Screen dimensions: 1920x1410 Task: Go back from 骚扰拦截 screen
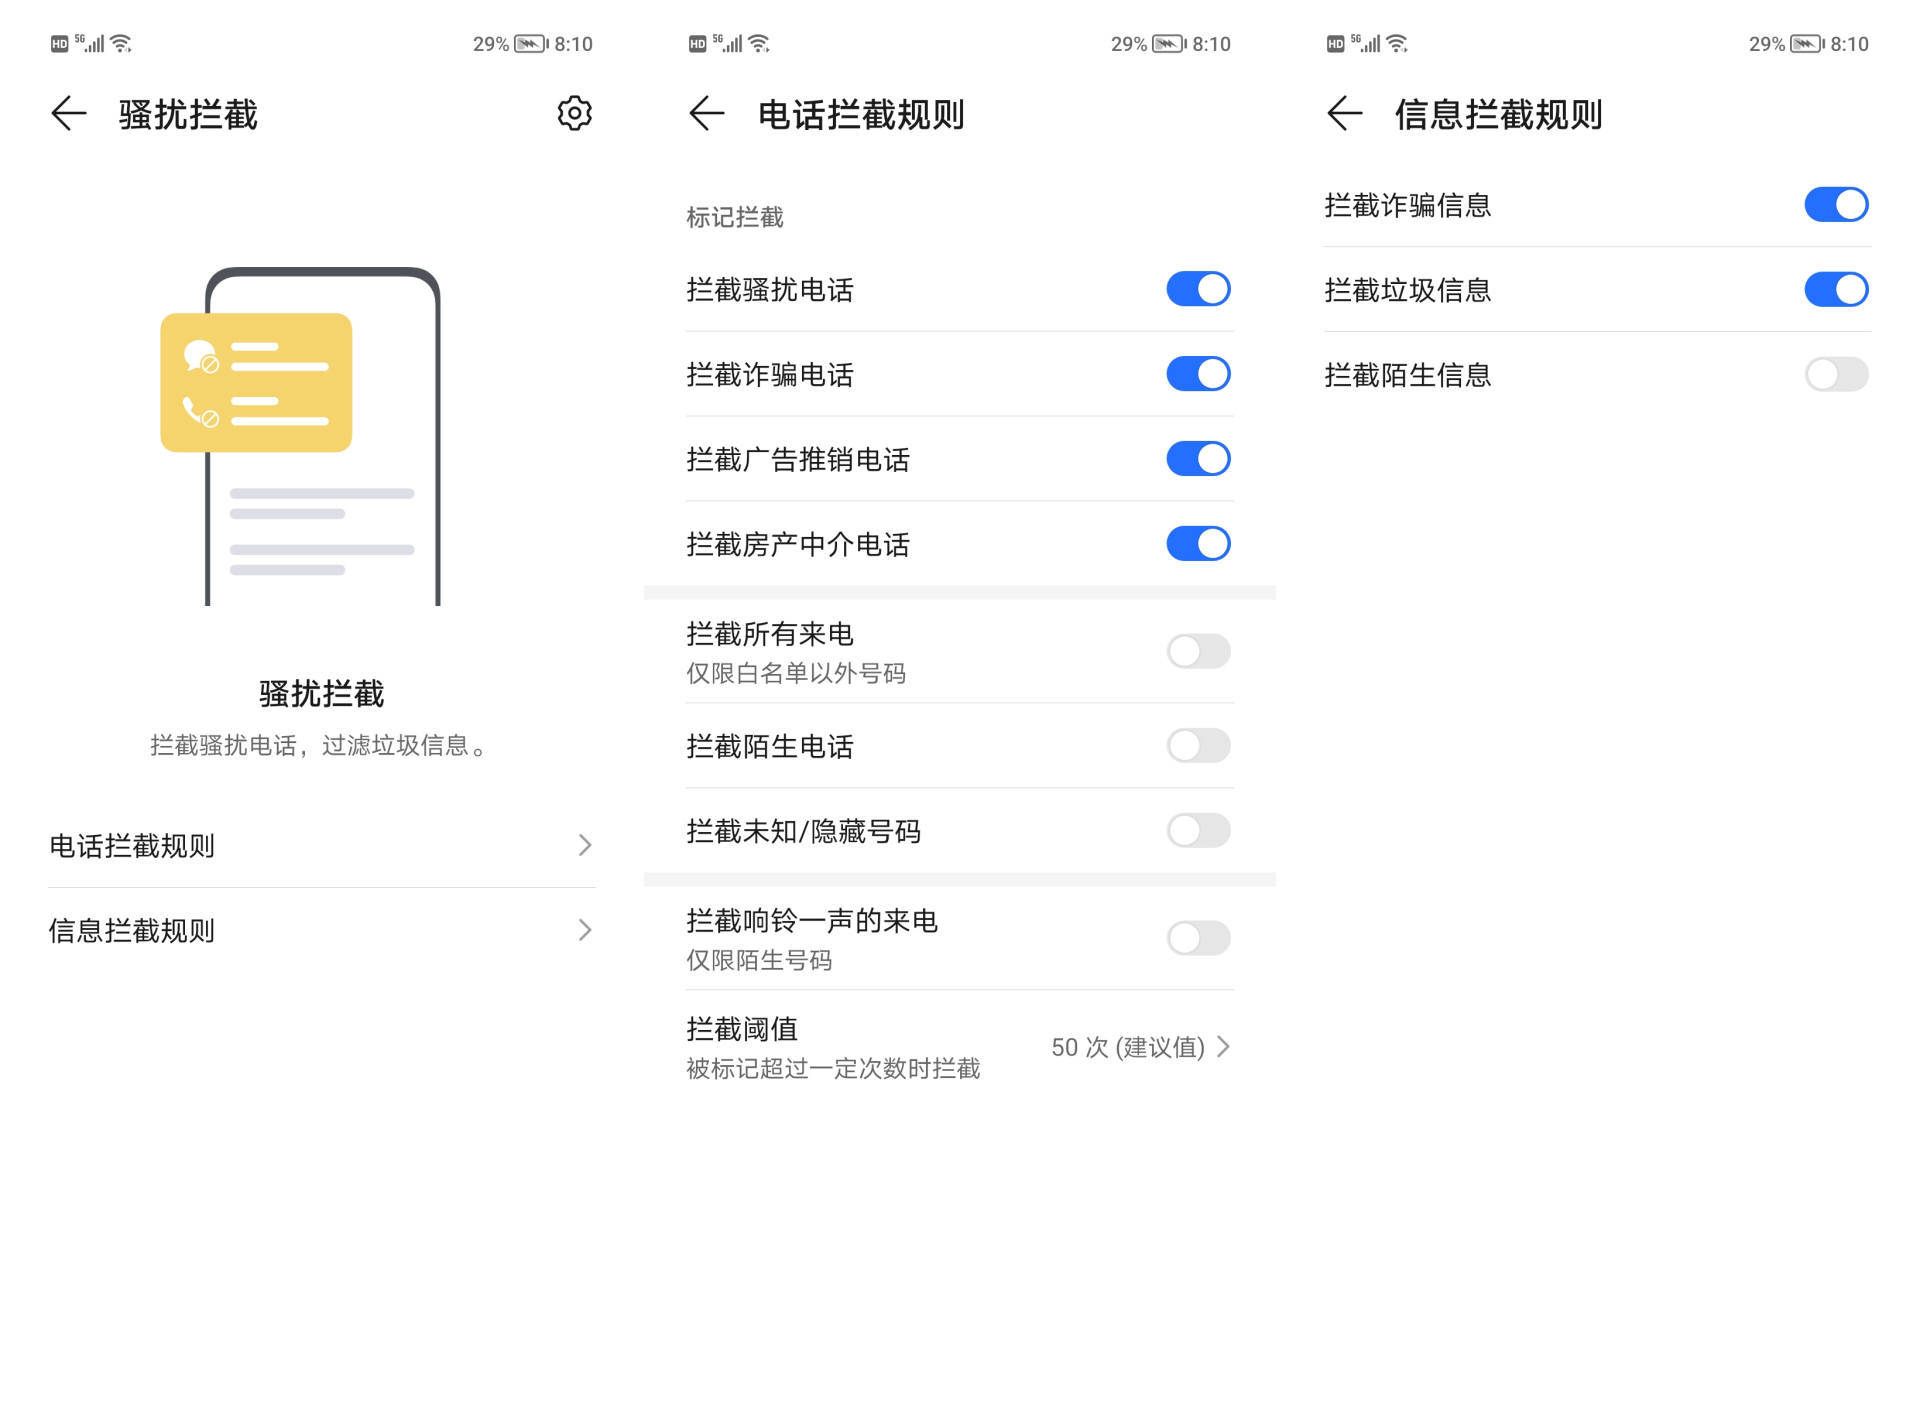tap(69, 113)
